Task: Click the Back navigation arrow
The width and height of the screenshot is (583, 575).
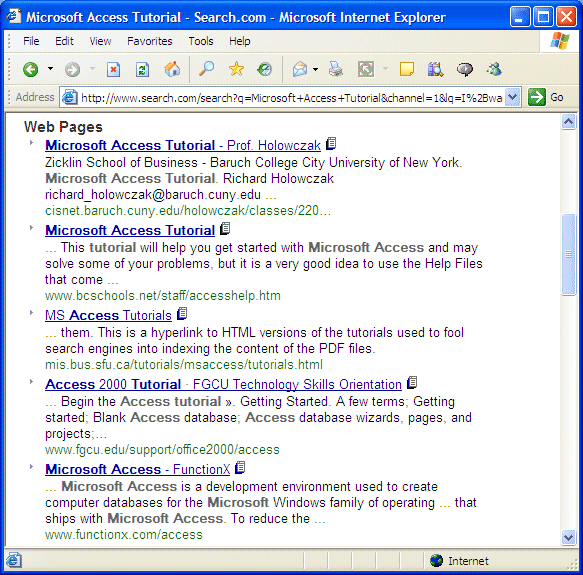Action: [x=30, y=70]
